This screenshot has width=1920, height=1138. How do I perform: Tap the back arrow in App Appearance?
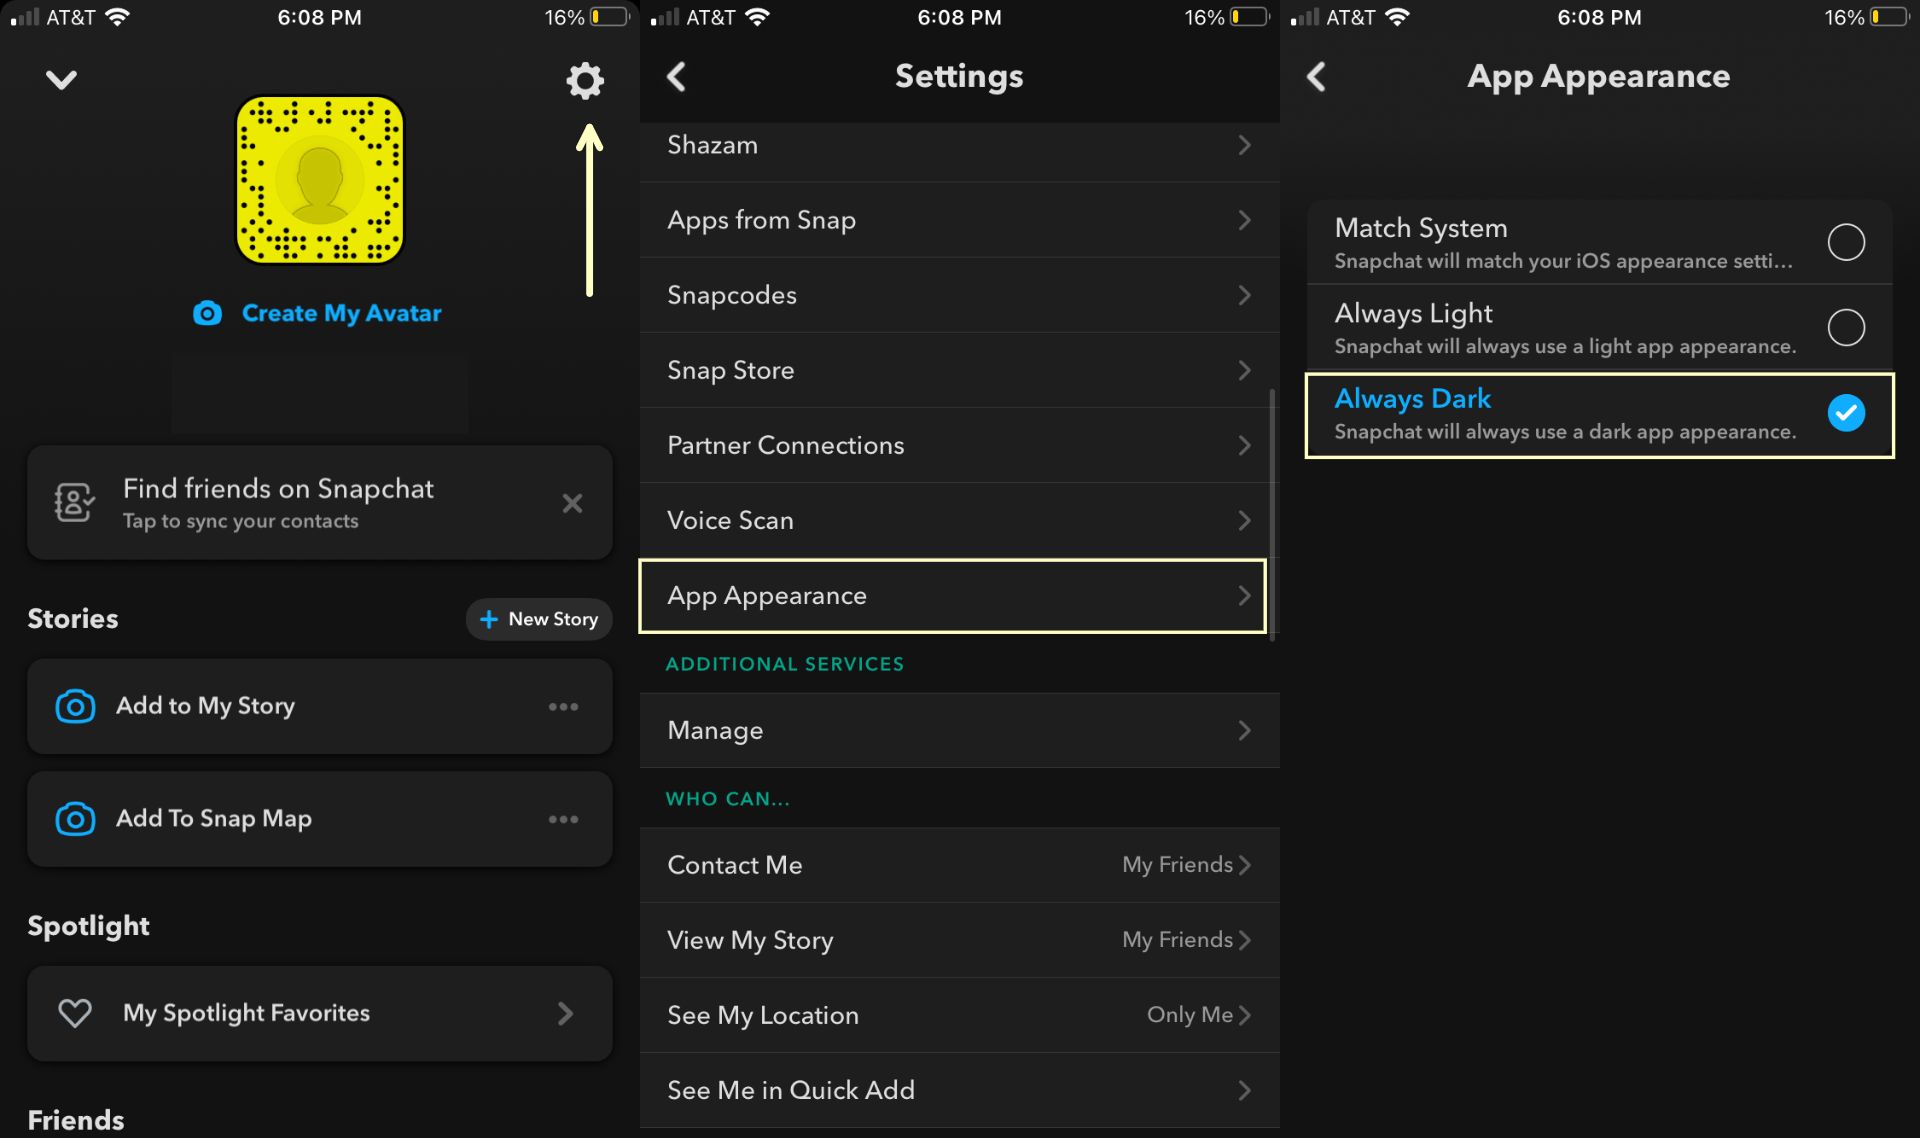[1319, 77]
